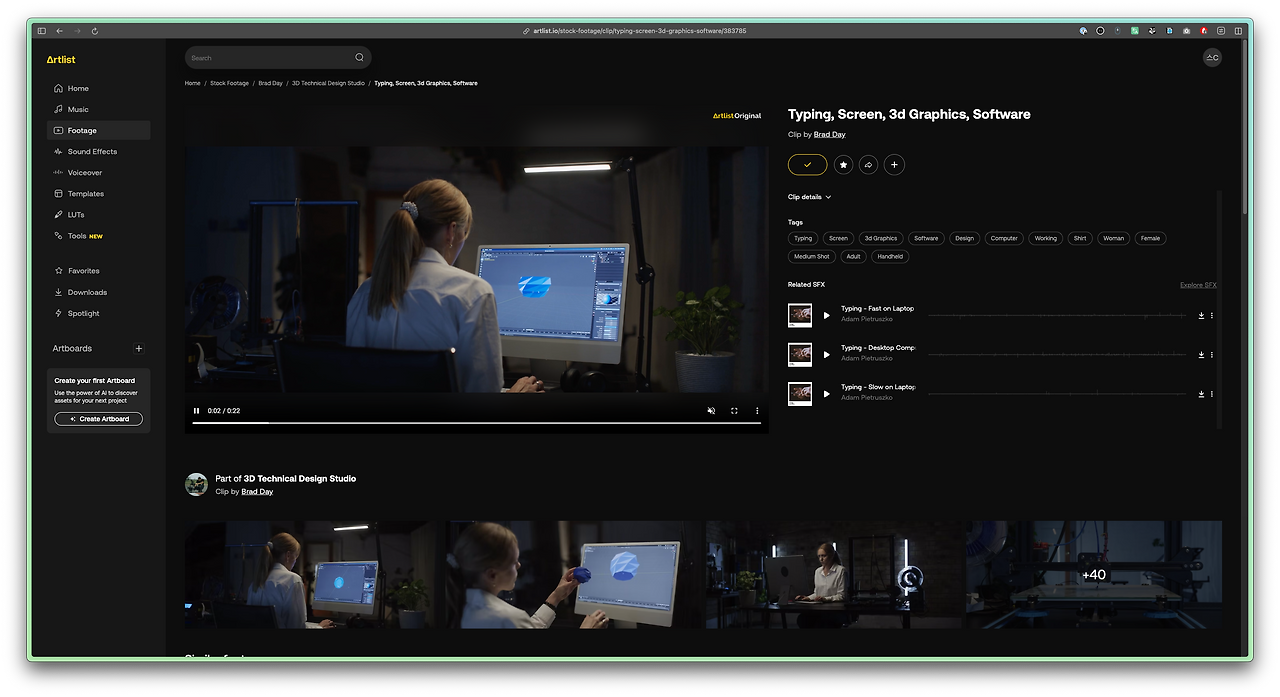The height and width of the screenshot is (697, 1280).
Task: Open Brad Day link under collection title
Action: pos(257,492)
